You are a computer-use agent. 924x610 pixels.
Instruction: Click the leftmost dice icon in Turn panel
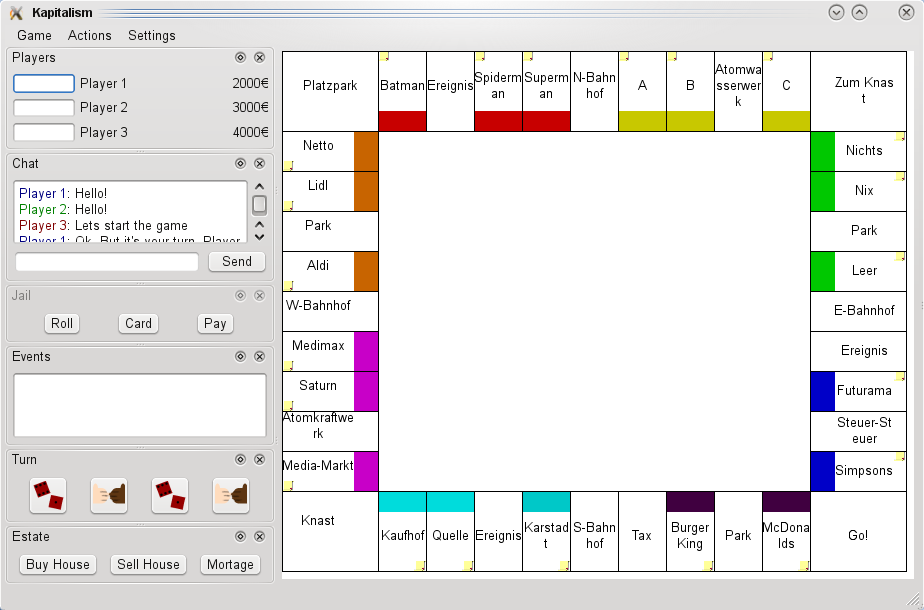click(48, 496)
